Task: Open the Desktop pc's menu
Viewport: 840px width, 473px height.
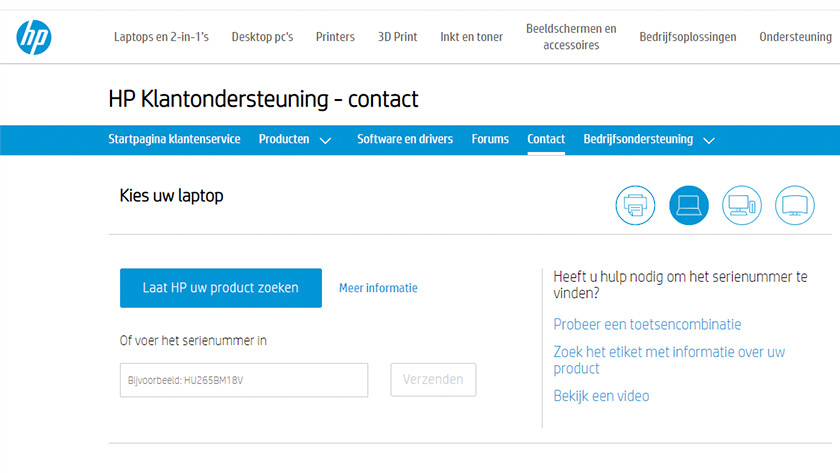Action: [262, 37]
